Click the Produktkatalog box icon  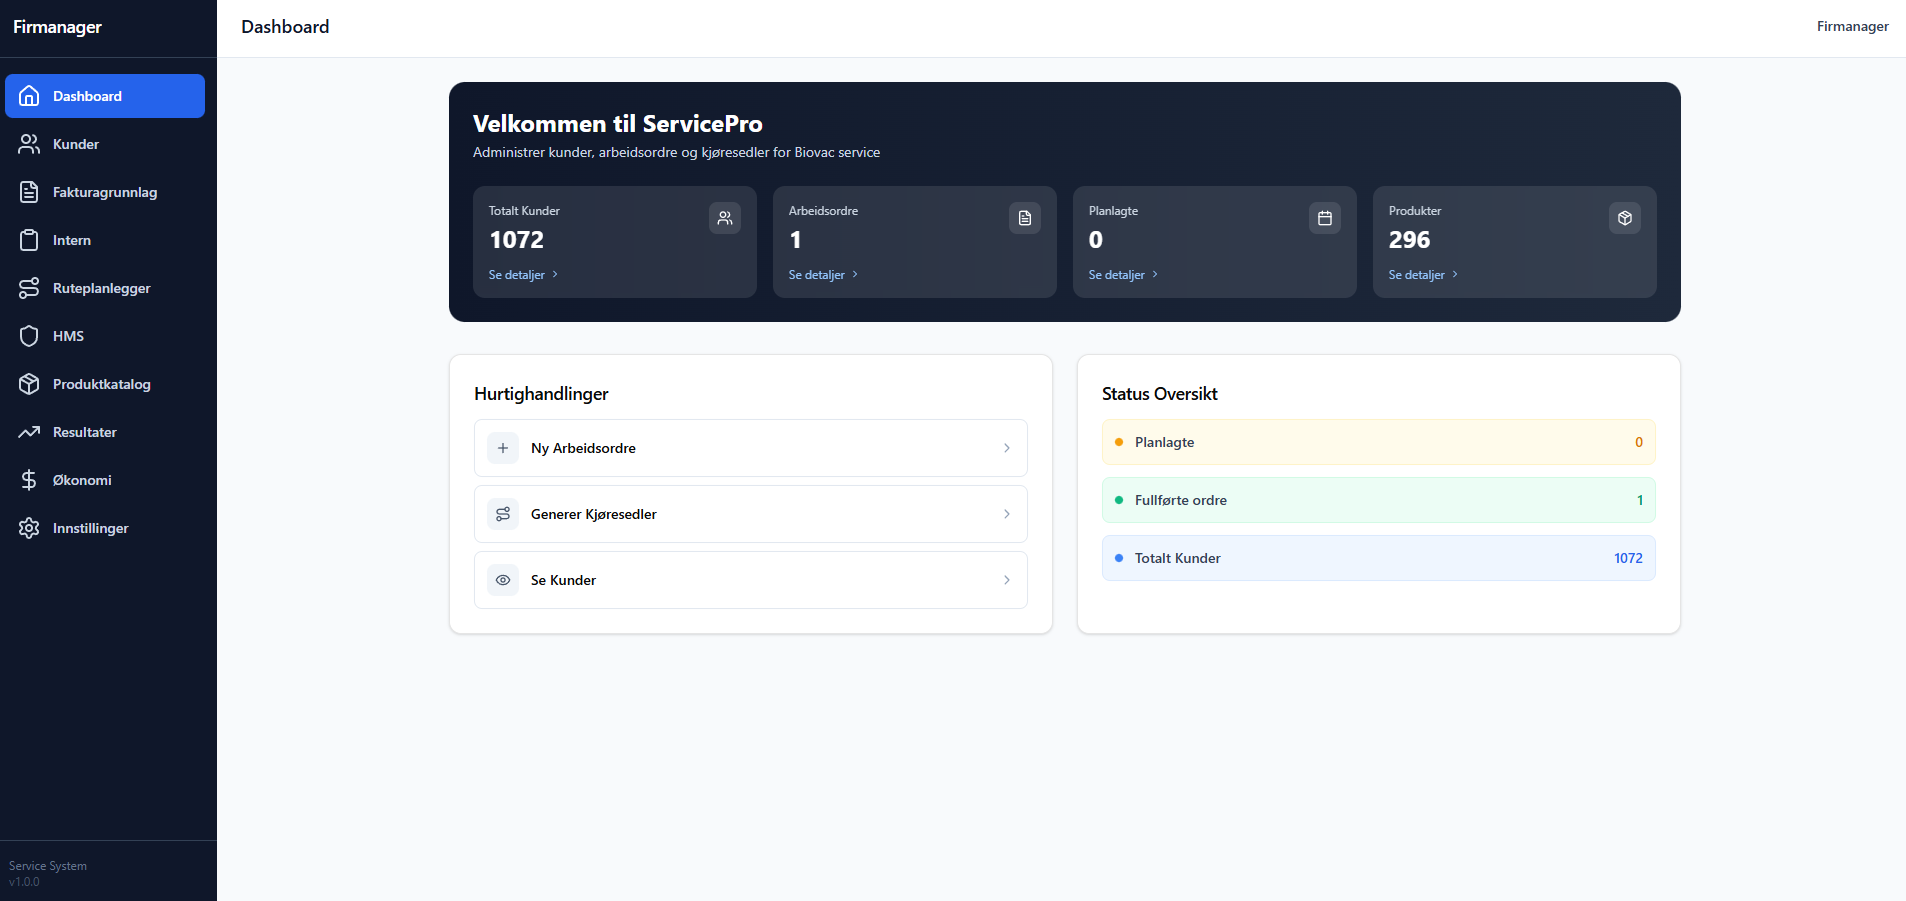click(x=29, y=384)
